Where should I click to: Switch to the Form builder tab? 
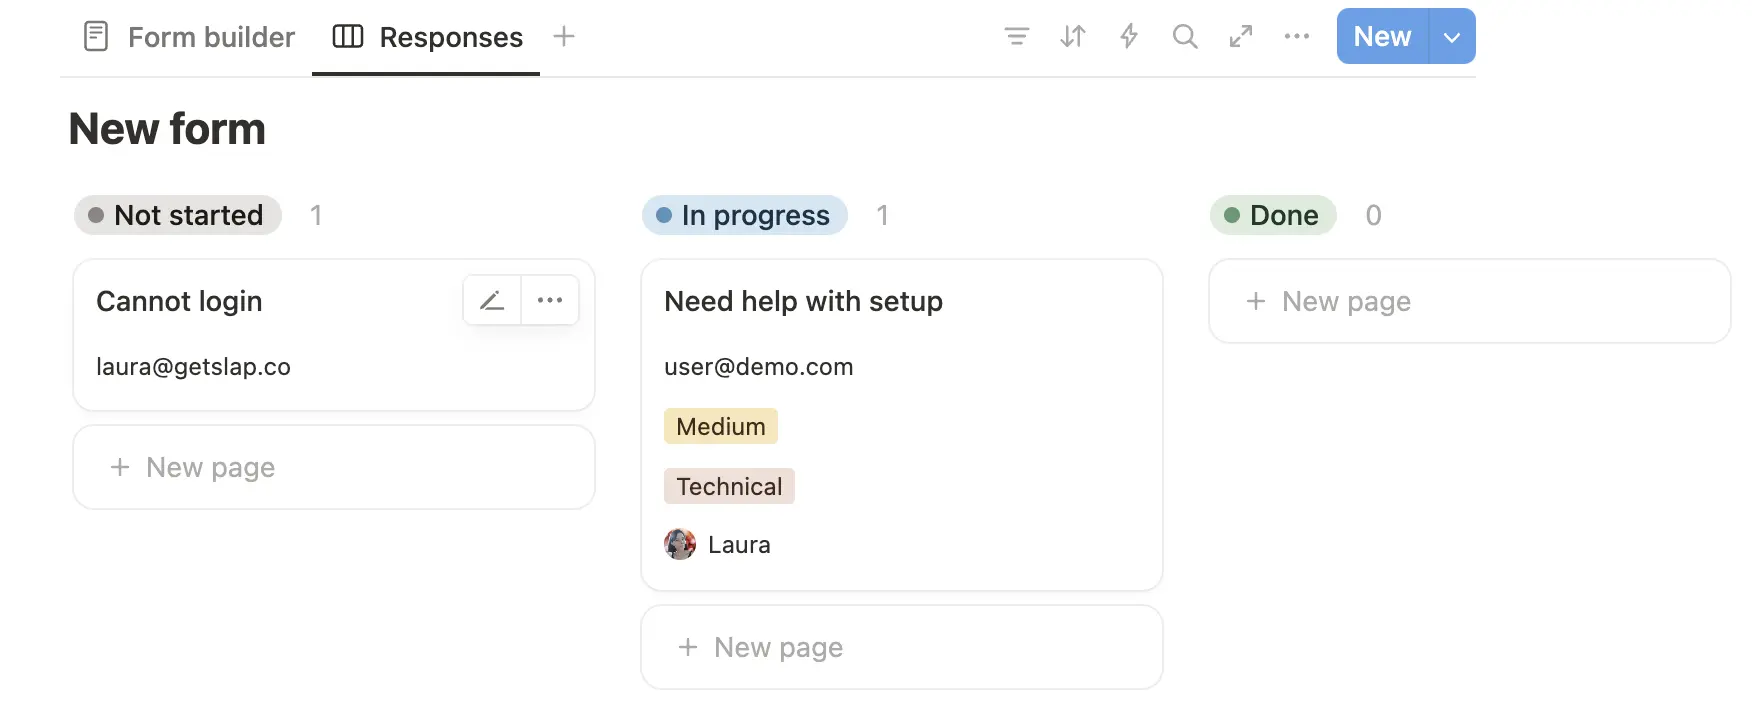pyautogui.click(x=190, y=37)
